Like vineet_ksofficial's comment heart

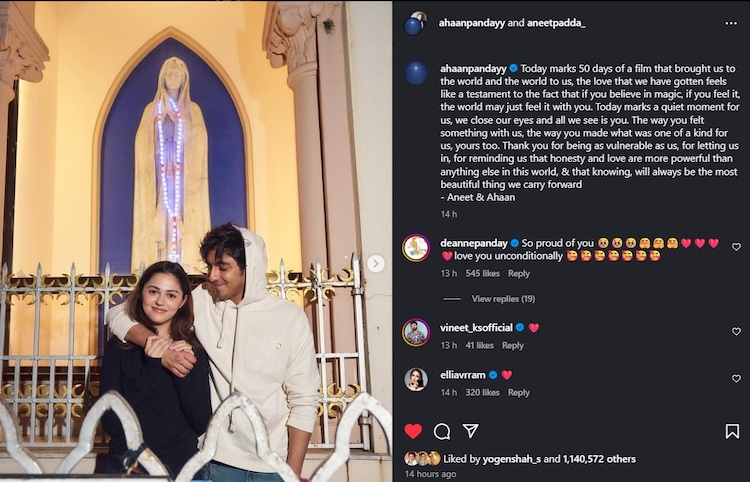tap(736, 332)
